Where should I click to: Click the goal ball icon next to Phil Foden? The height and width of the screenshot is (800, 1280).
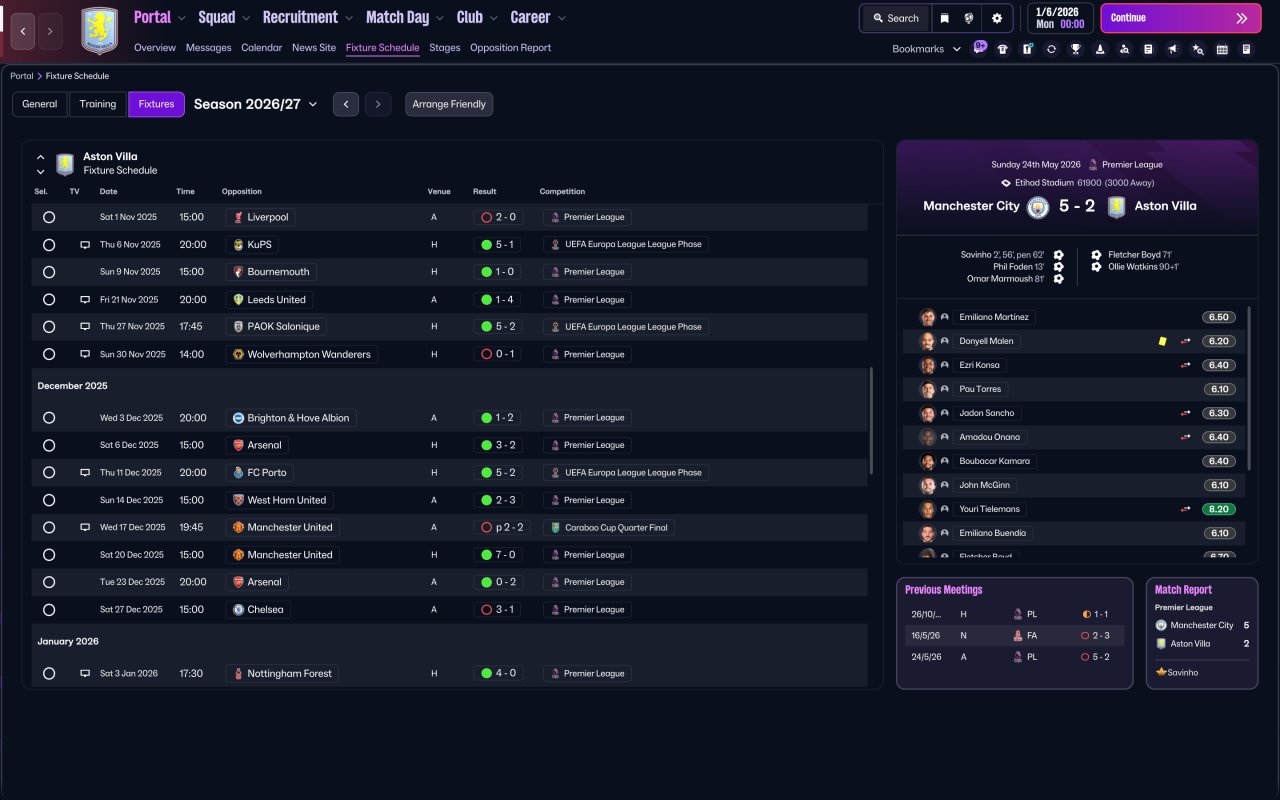[1058, 267]
